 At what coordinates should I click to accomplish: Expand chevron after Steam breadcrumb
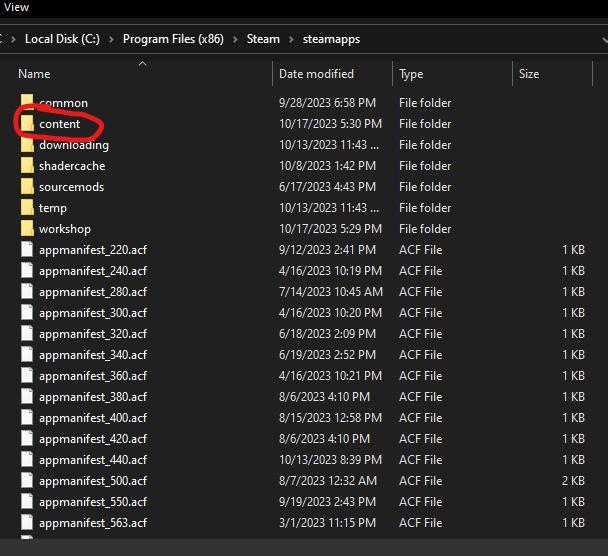291,40
